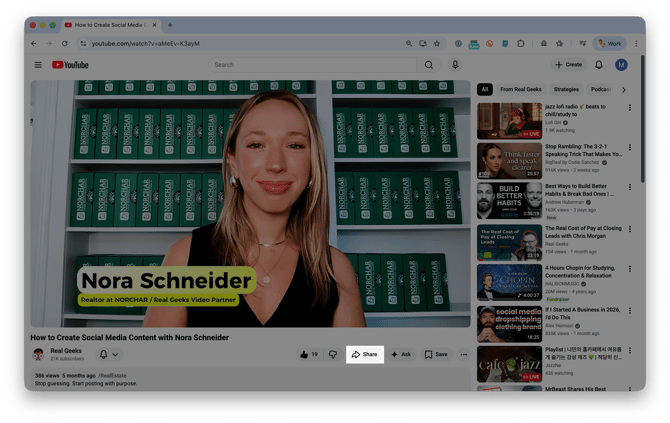Screen dimensions: 670x423
Task: Open options menu for Real Cost video
Action: point(630,229)
